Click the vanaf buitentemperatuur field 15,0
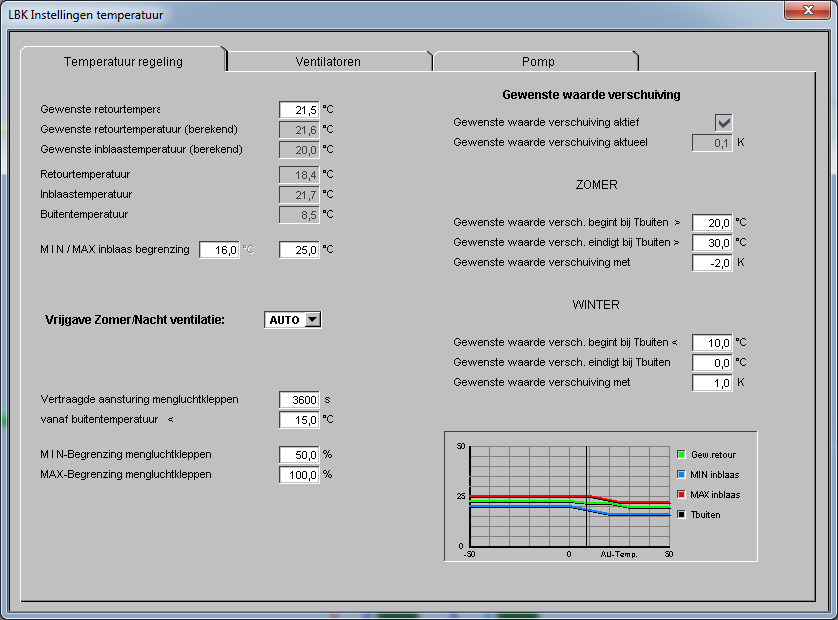The image size is (838, 620). (x=299, y=420)
